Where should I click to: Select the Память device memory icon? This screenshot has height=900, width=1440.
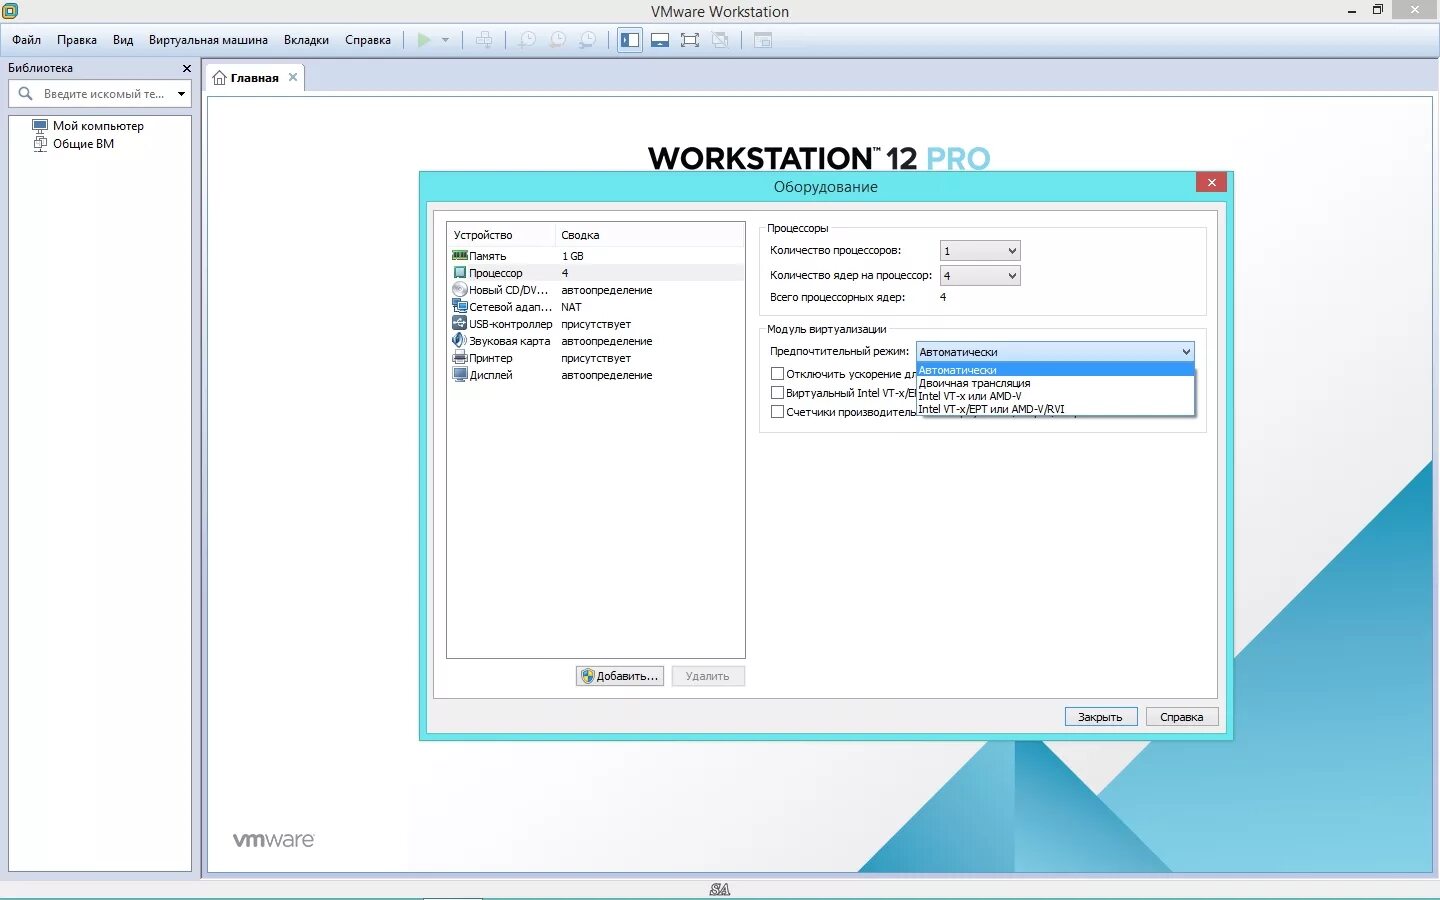coord(460,256)
